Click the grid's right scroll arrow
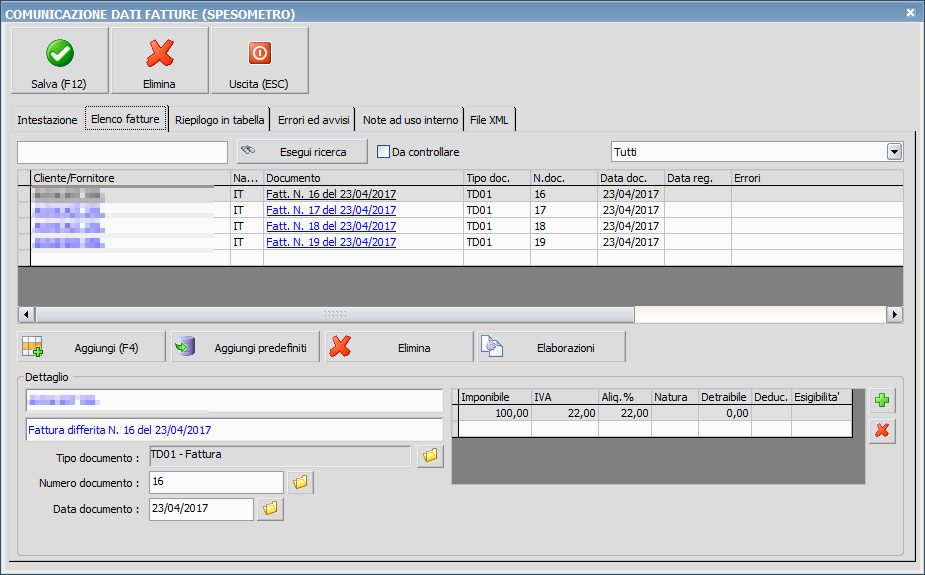 coord(894,314)
